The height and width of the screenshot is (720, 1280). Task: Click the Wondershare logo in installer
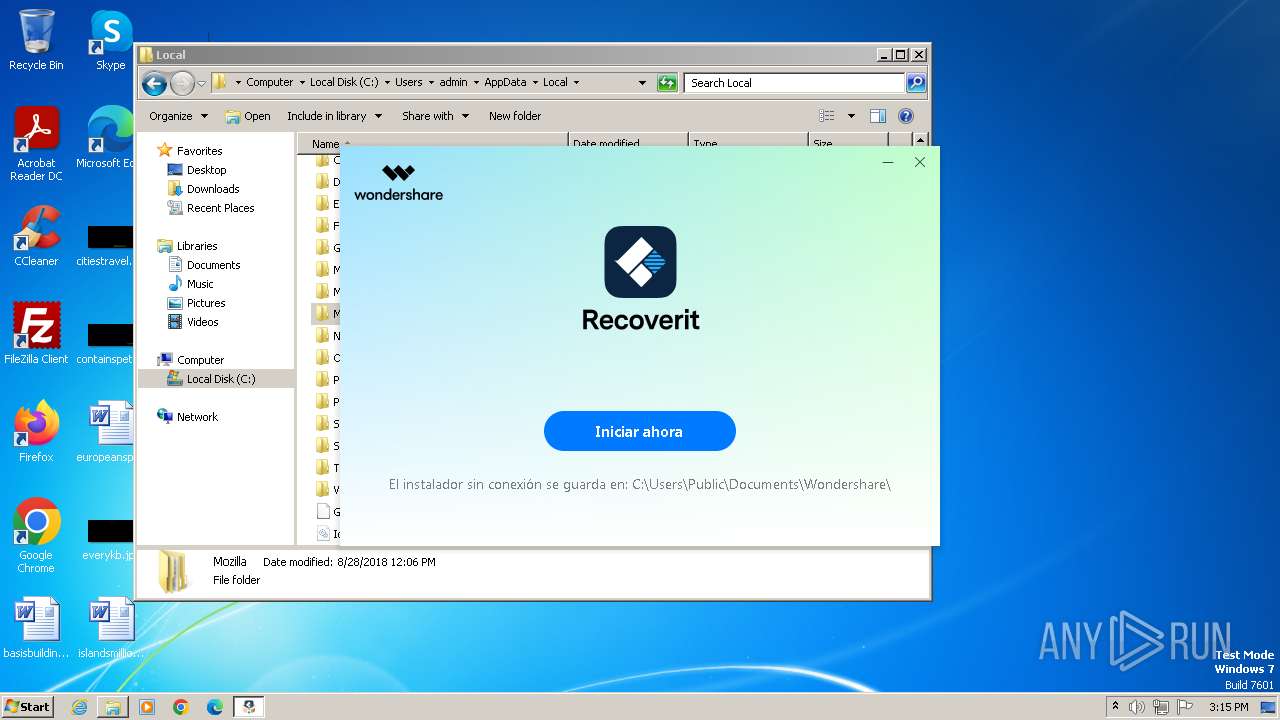click(398, 183)
